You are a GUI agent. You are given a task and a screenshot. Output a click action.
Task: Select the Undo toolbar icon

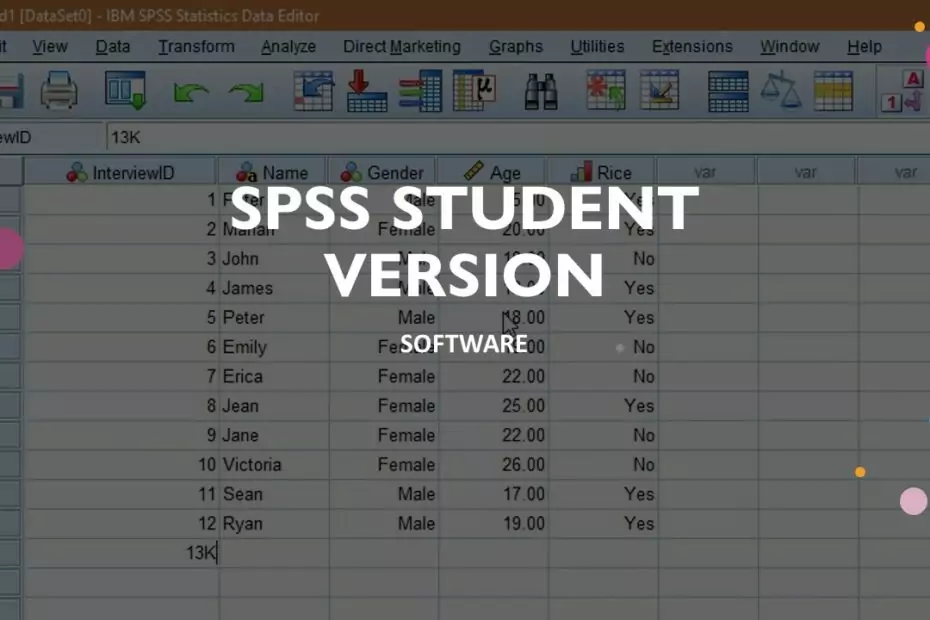tap(192, 90)
